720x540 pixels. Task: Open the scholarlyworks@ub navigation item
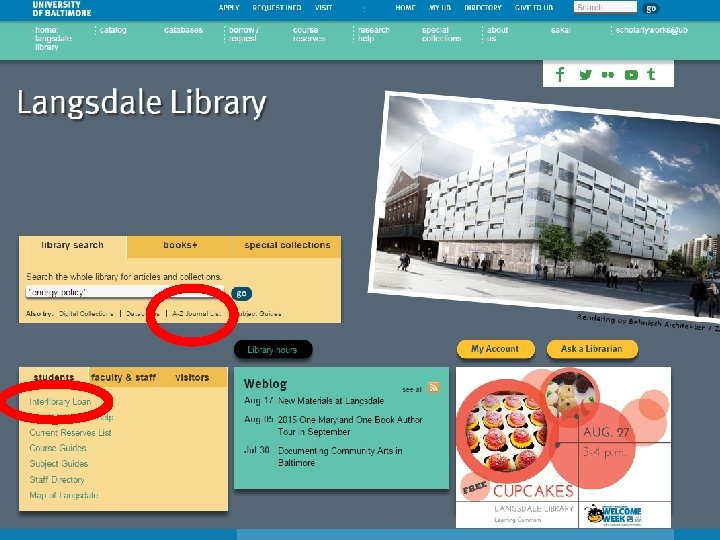click(652, 30)
